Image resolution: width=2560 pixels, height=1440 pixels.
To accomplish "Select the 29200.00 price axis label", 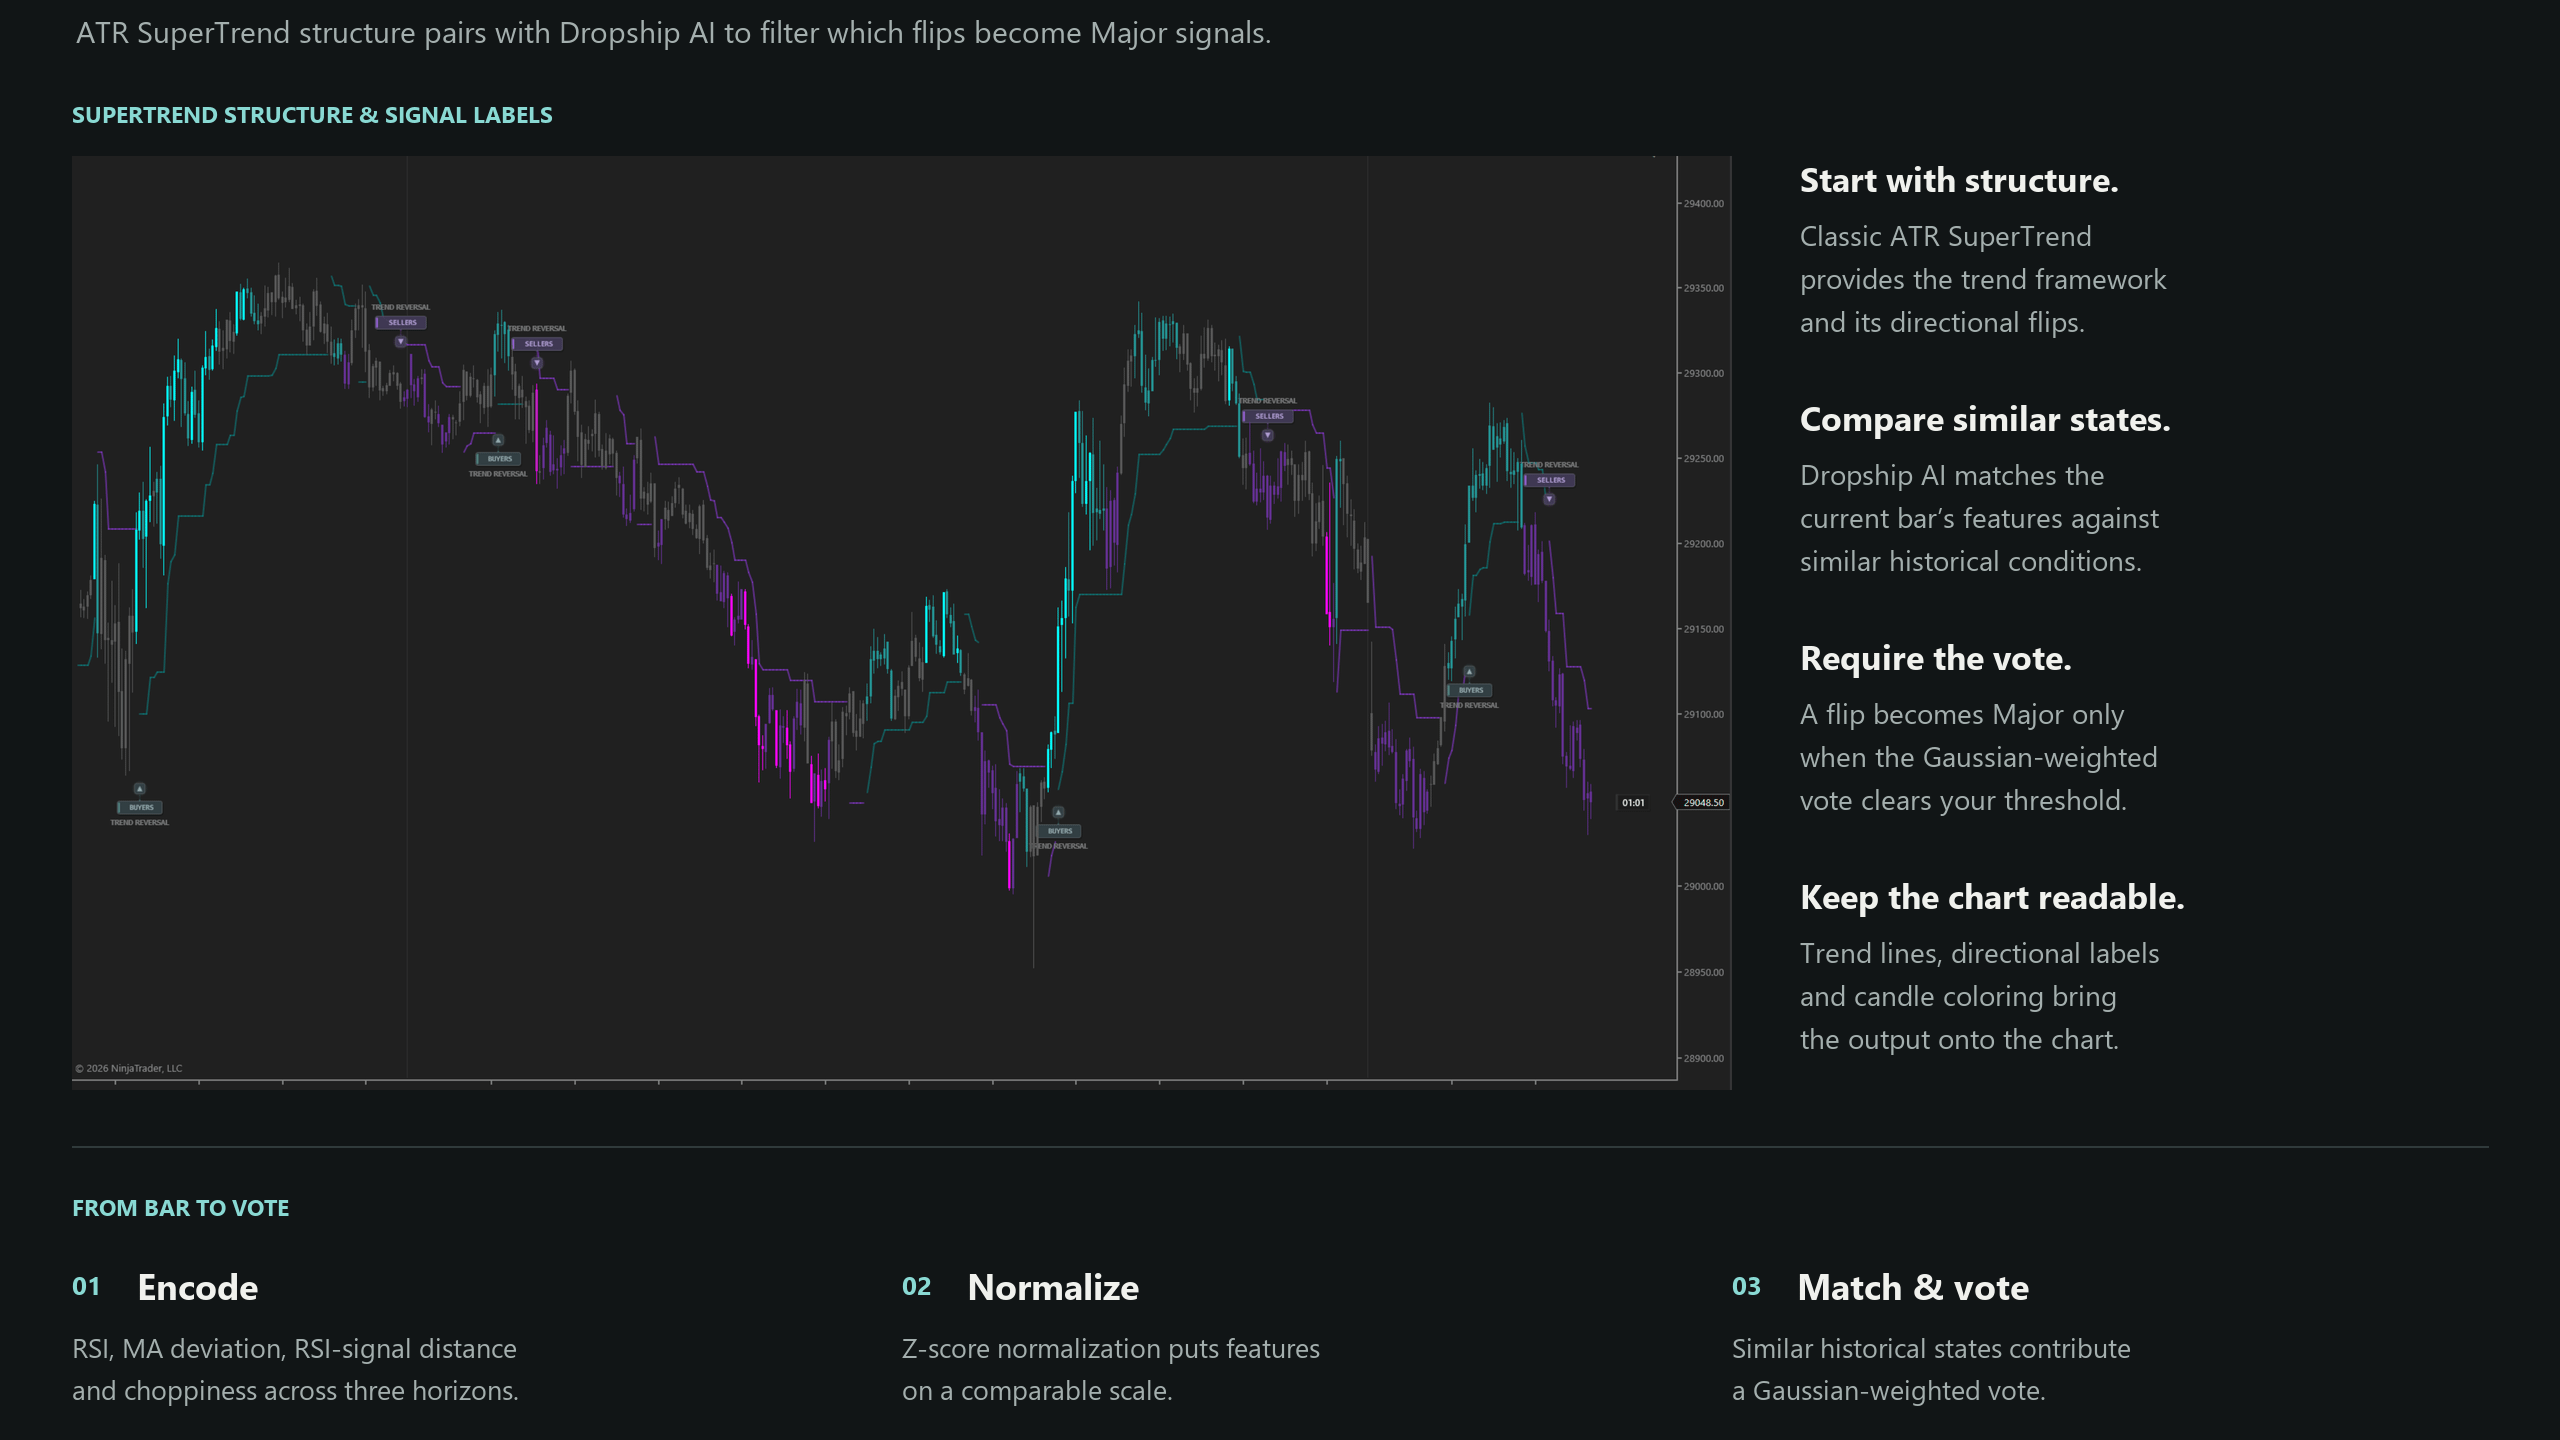I will click(1703, 544).
